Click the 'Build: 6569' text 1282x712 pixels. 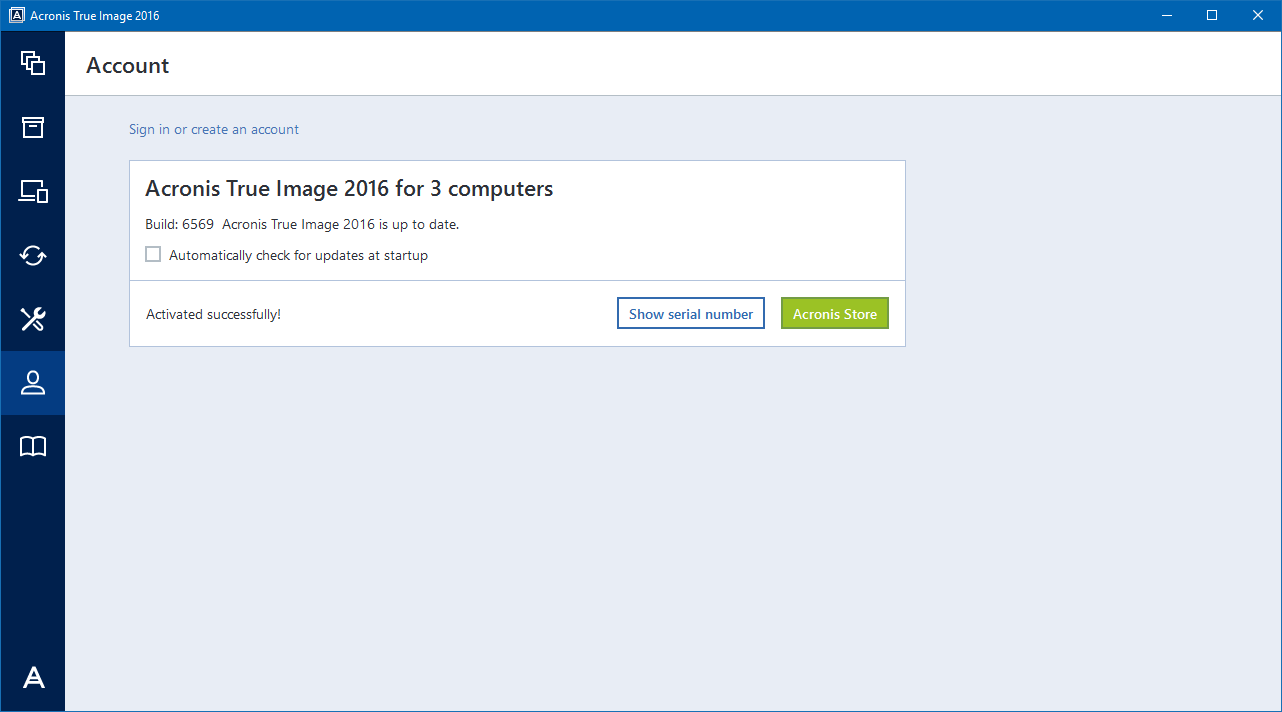click(x=180, y=224)
